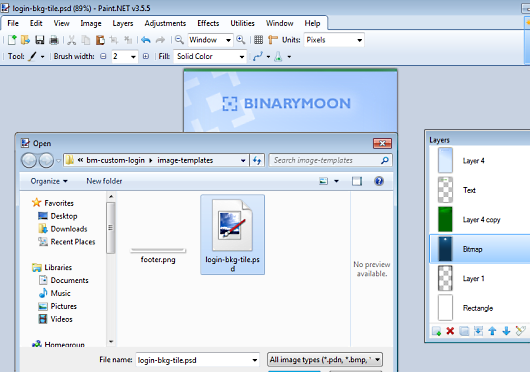Toggle the pixel grid icon
Image resolution: width=530 pixels, height=372 pixels.
click(259, 40)
